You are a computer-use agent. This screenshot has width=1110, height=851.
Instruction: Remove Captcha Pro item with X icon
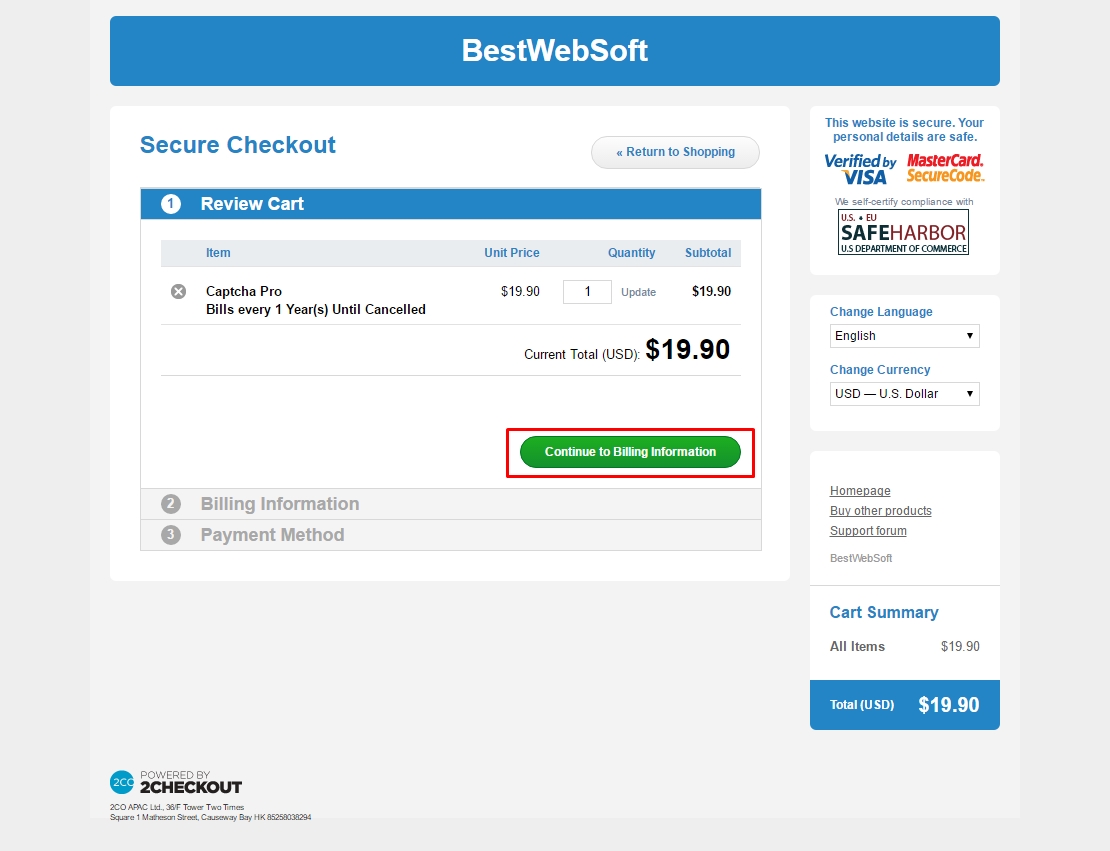(178, 292)
